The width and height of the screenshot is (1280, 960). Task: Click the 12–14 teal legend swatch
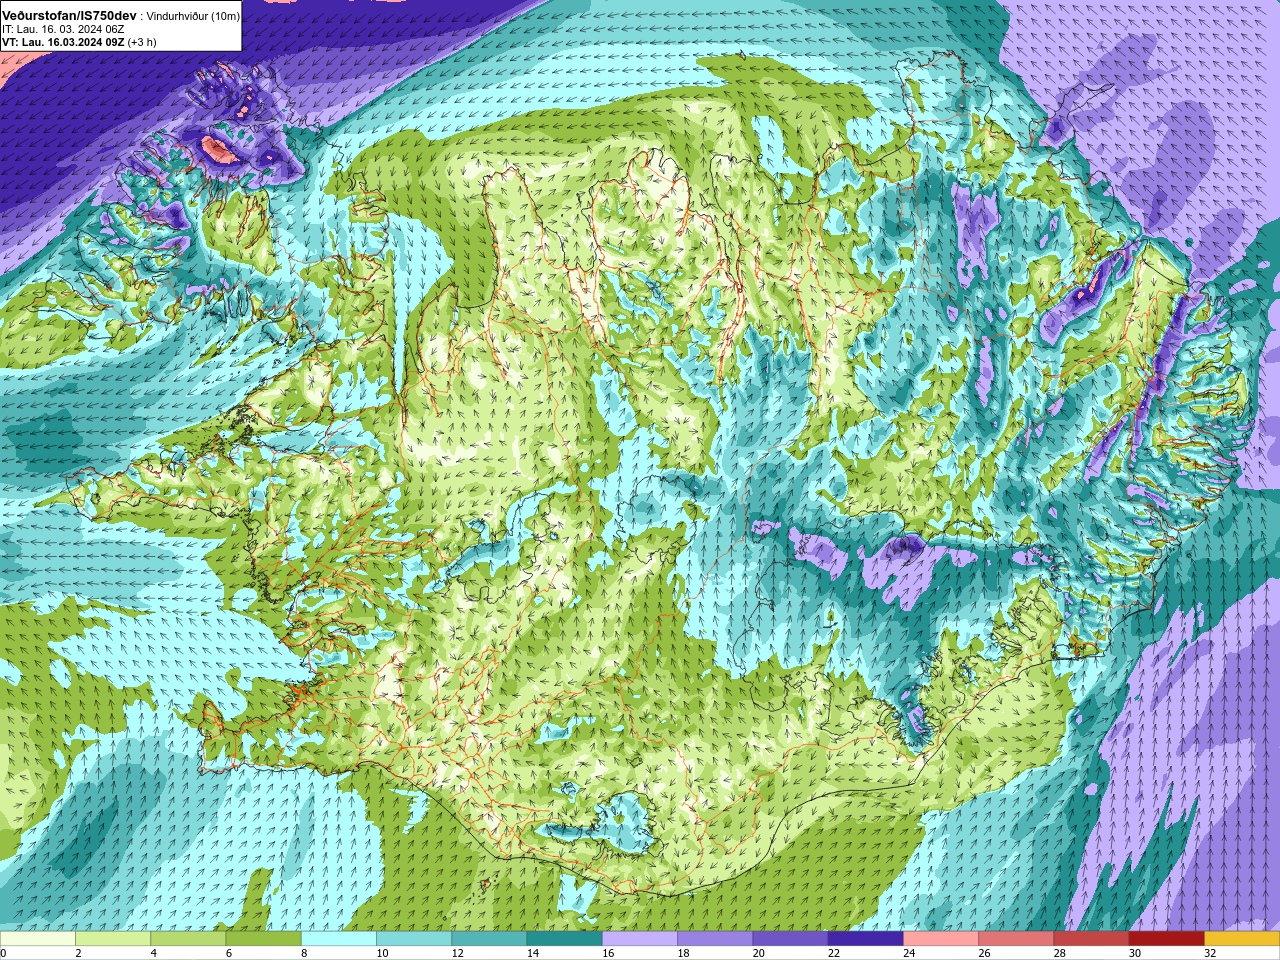coord(489,939)
